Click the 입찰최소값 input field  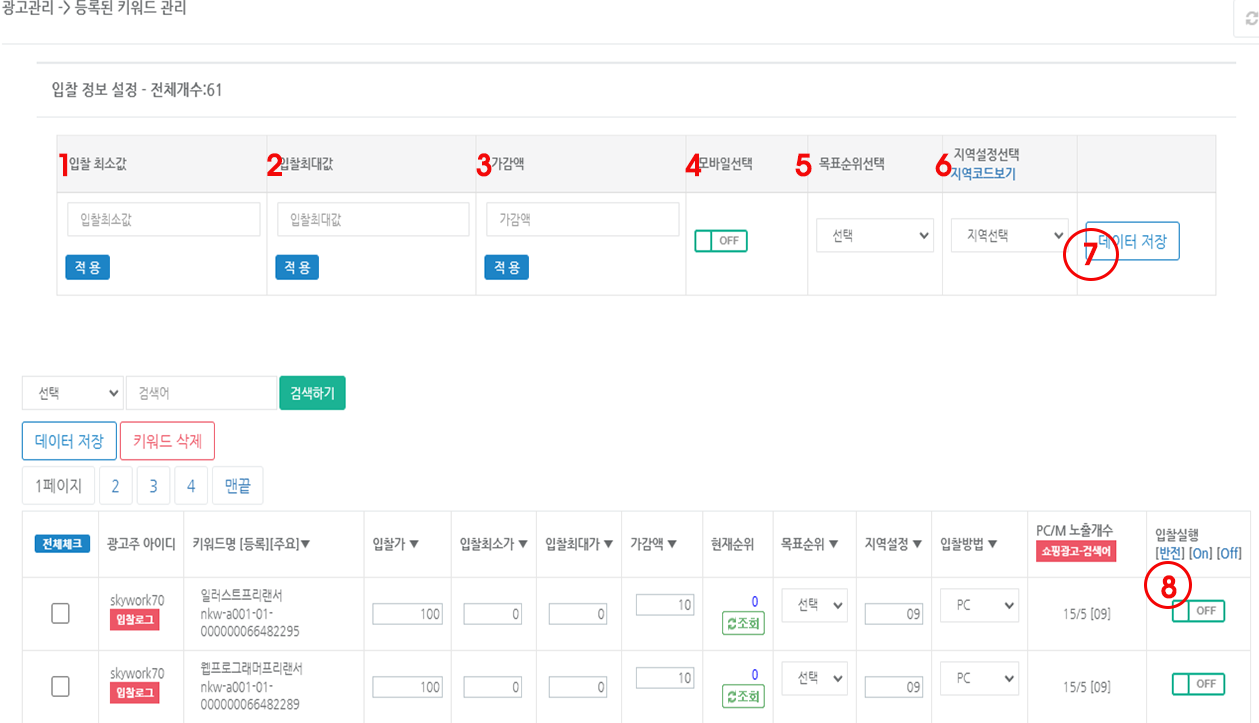pos(163,218)
